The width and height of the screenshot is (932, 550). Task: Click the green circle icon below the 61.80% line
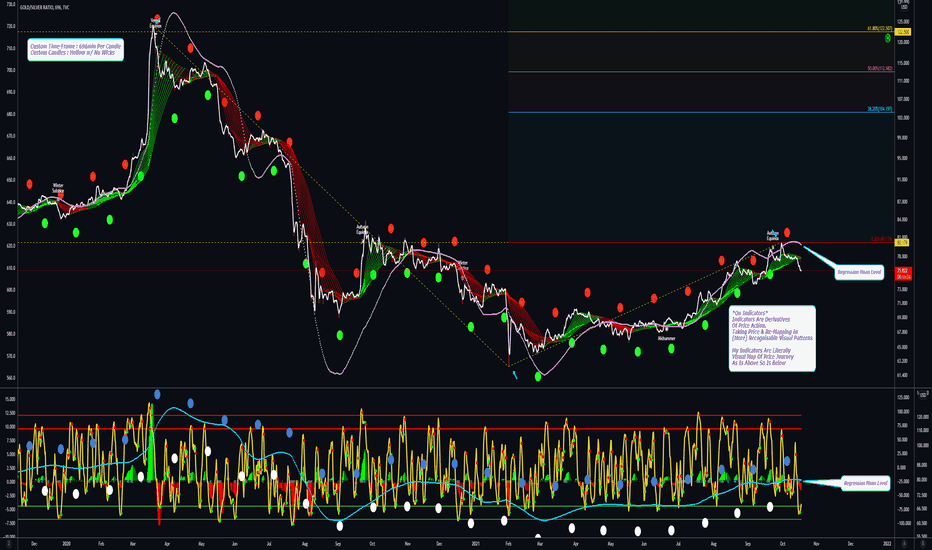887,38
